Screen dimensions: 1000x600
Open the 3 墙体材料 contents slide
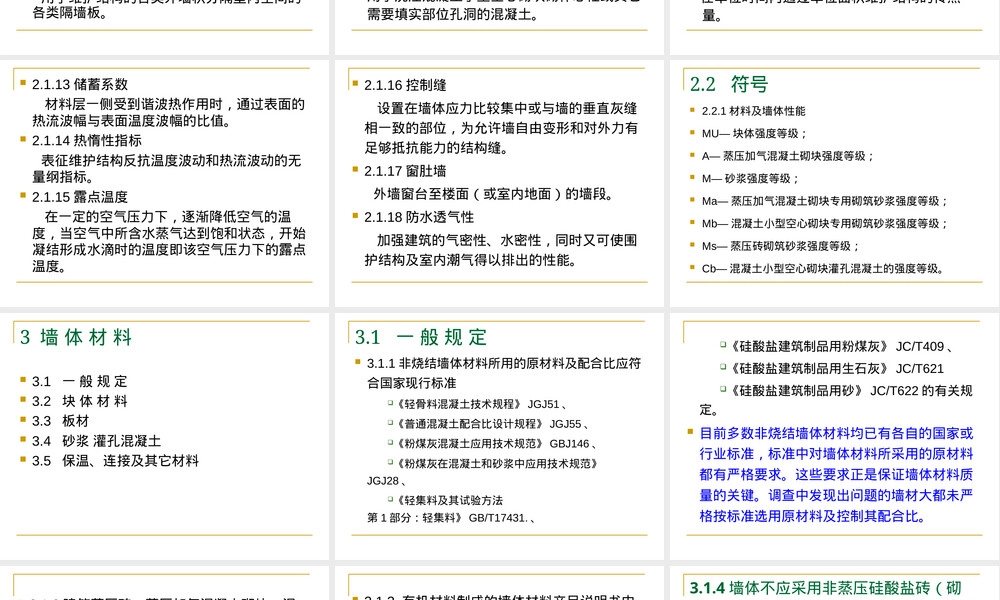(164, 436)
